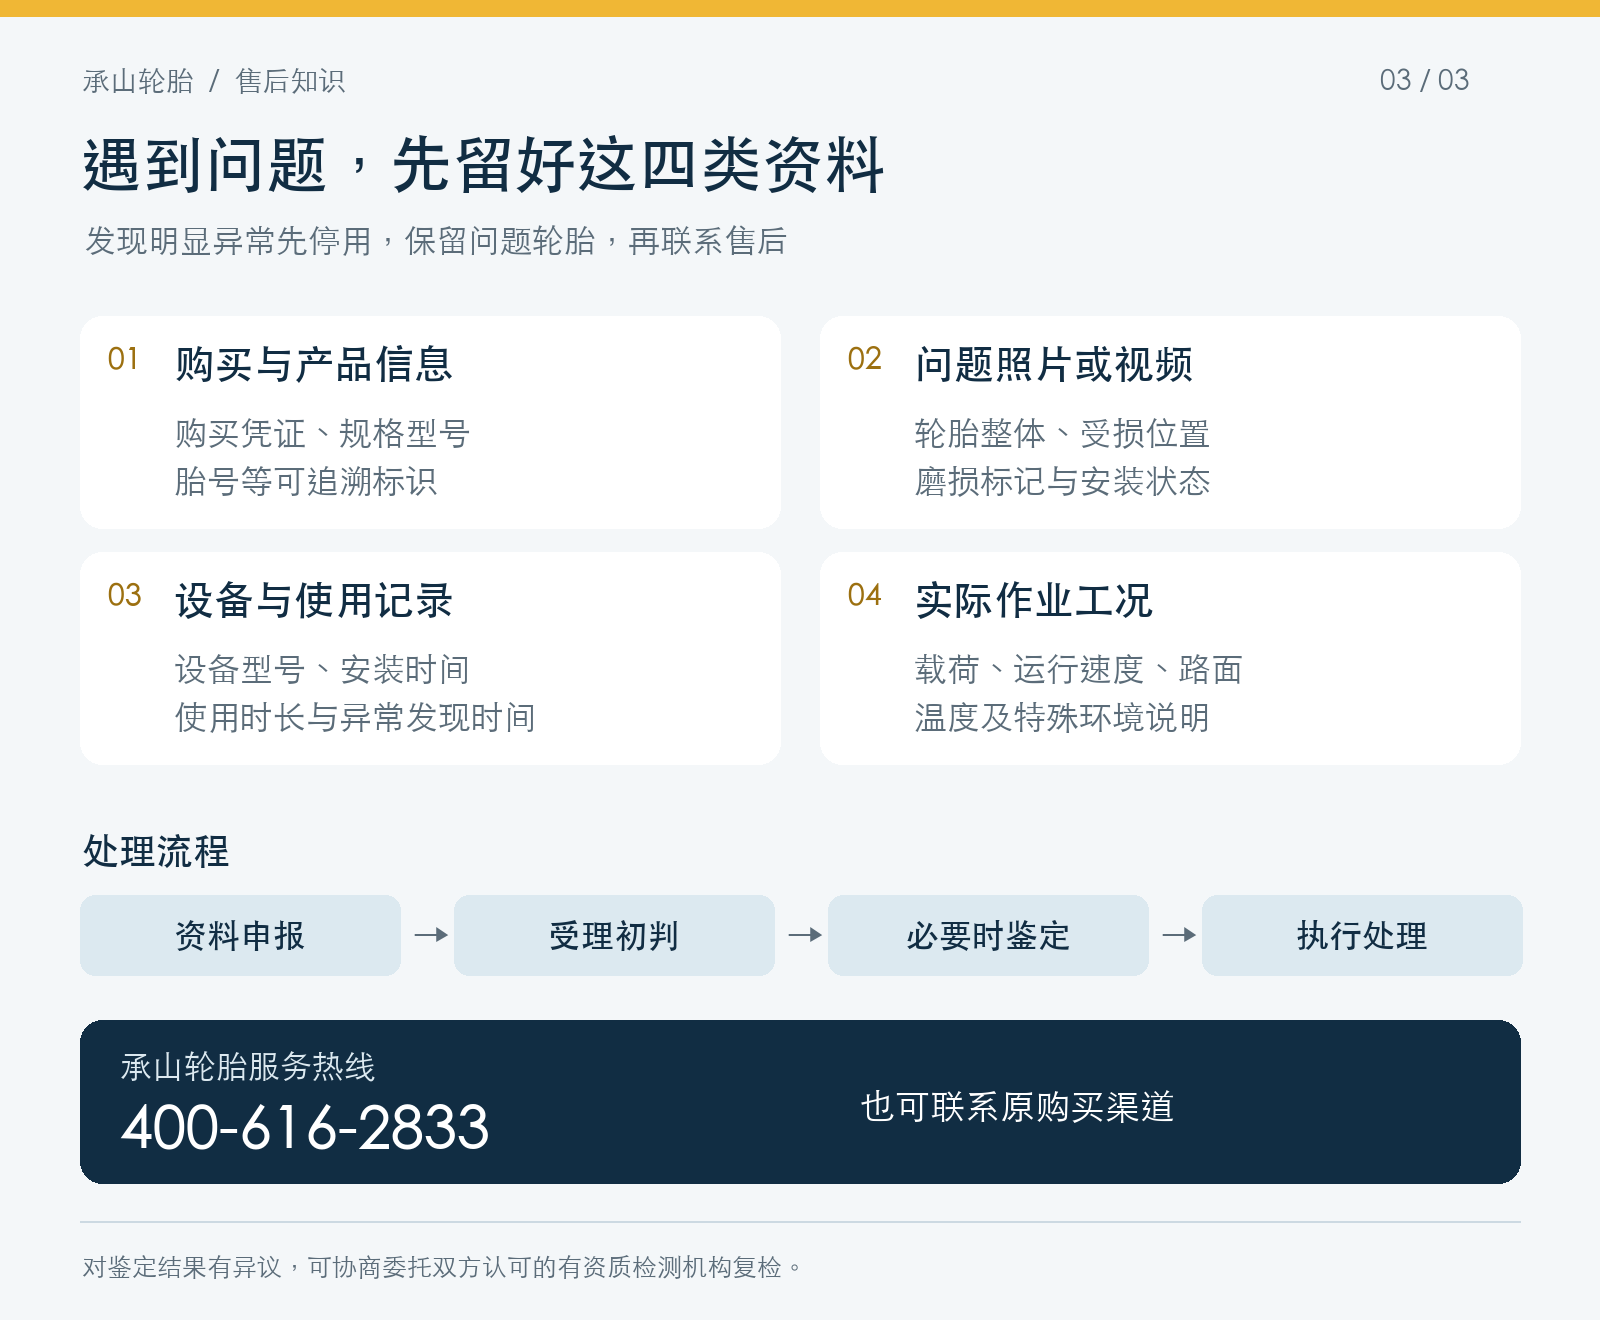Image resolution: width=1600 pixels, height=1320 pixels.
Task: Select the 实际作业工况 card title
Action: coord(1034,601)
